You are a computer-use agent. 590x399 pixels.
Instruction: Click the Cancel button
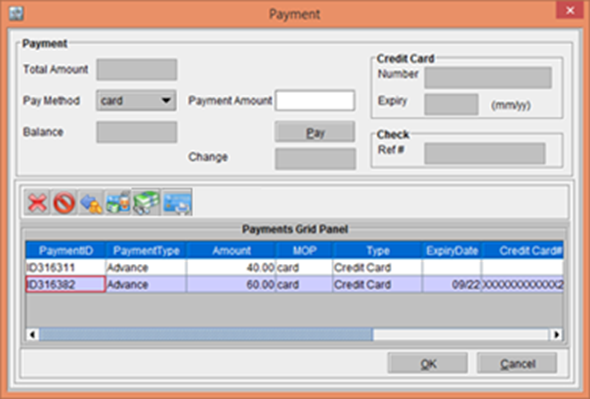517,363
